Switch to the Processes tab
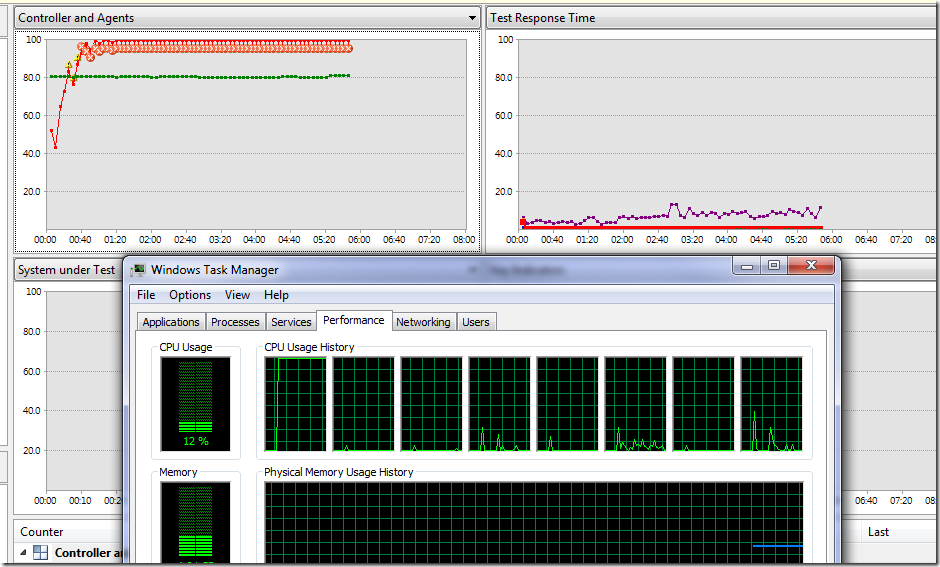940x567 pixels. [235, 322]
